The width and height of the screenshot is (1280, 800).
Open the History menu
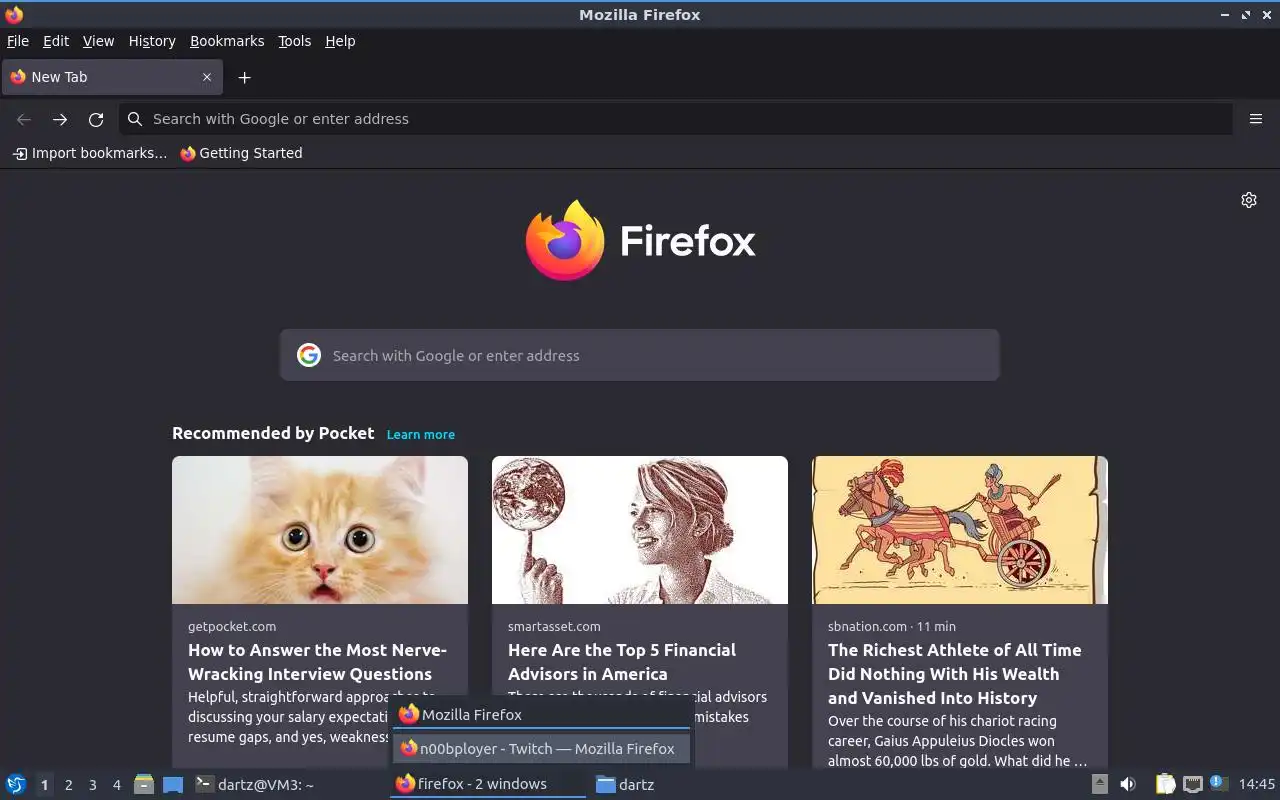click(x=152, y=41)
